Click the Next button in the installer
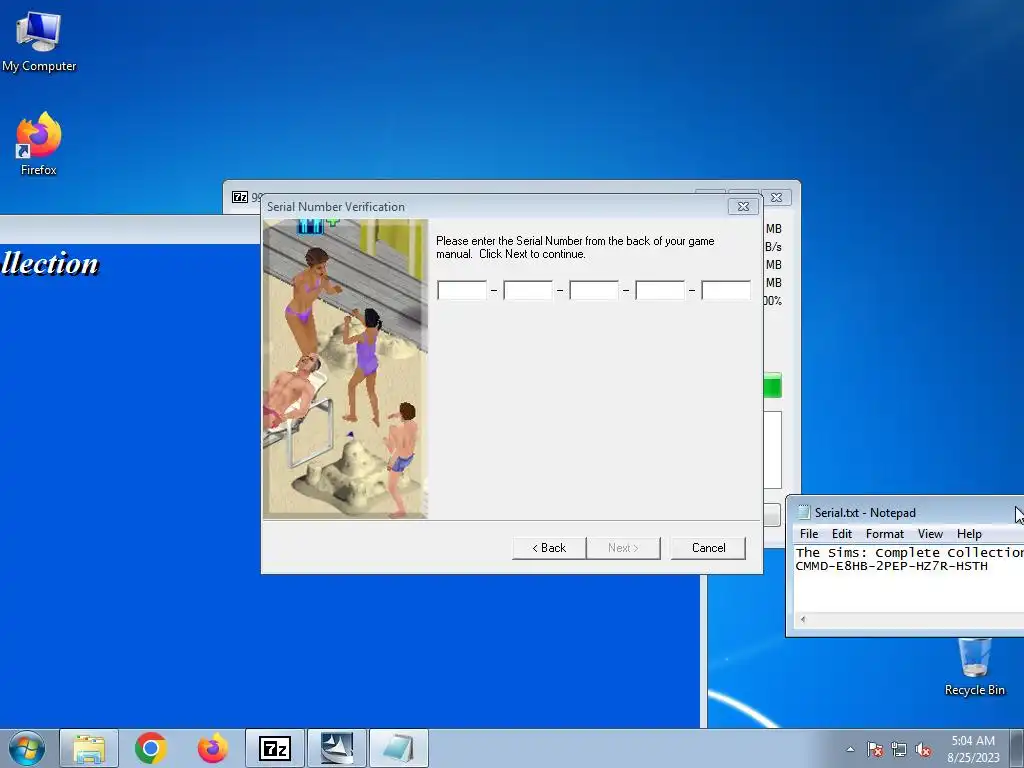 coord(623,548)
